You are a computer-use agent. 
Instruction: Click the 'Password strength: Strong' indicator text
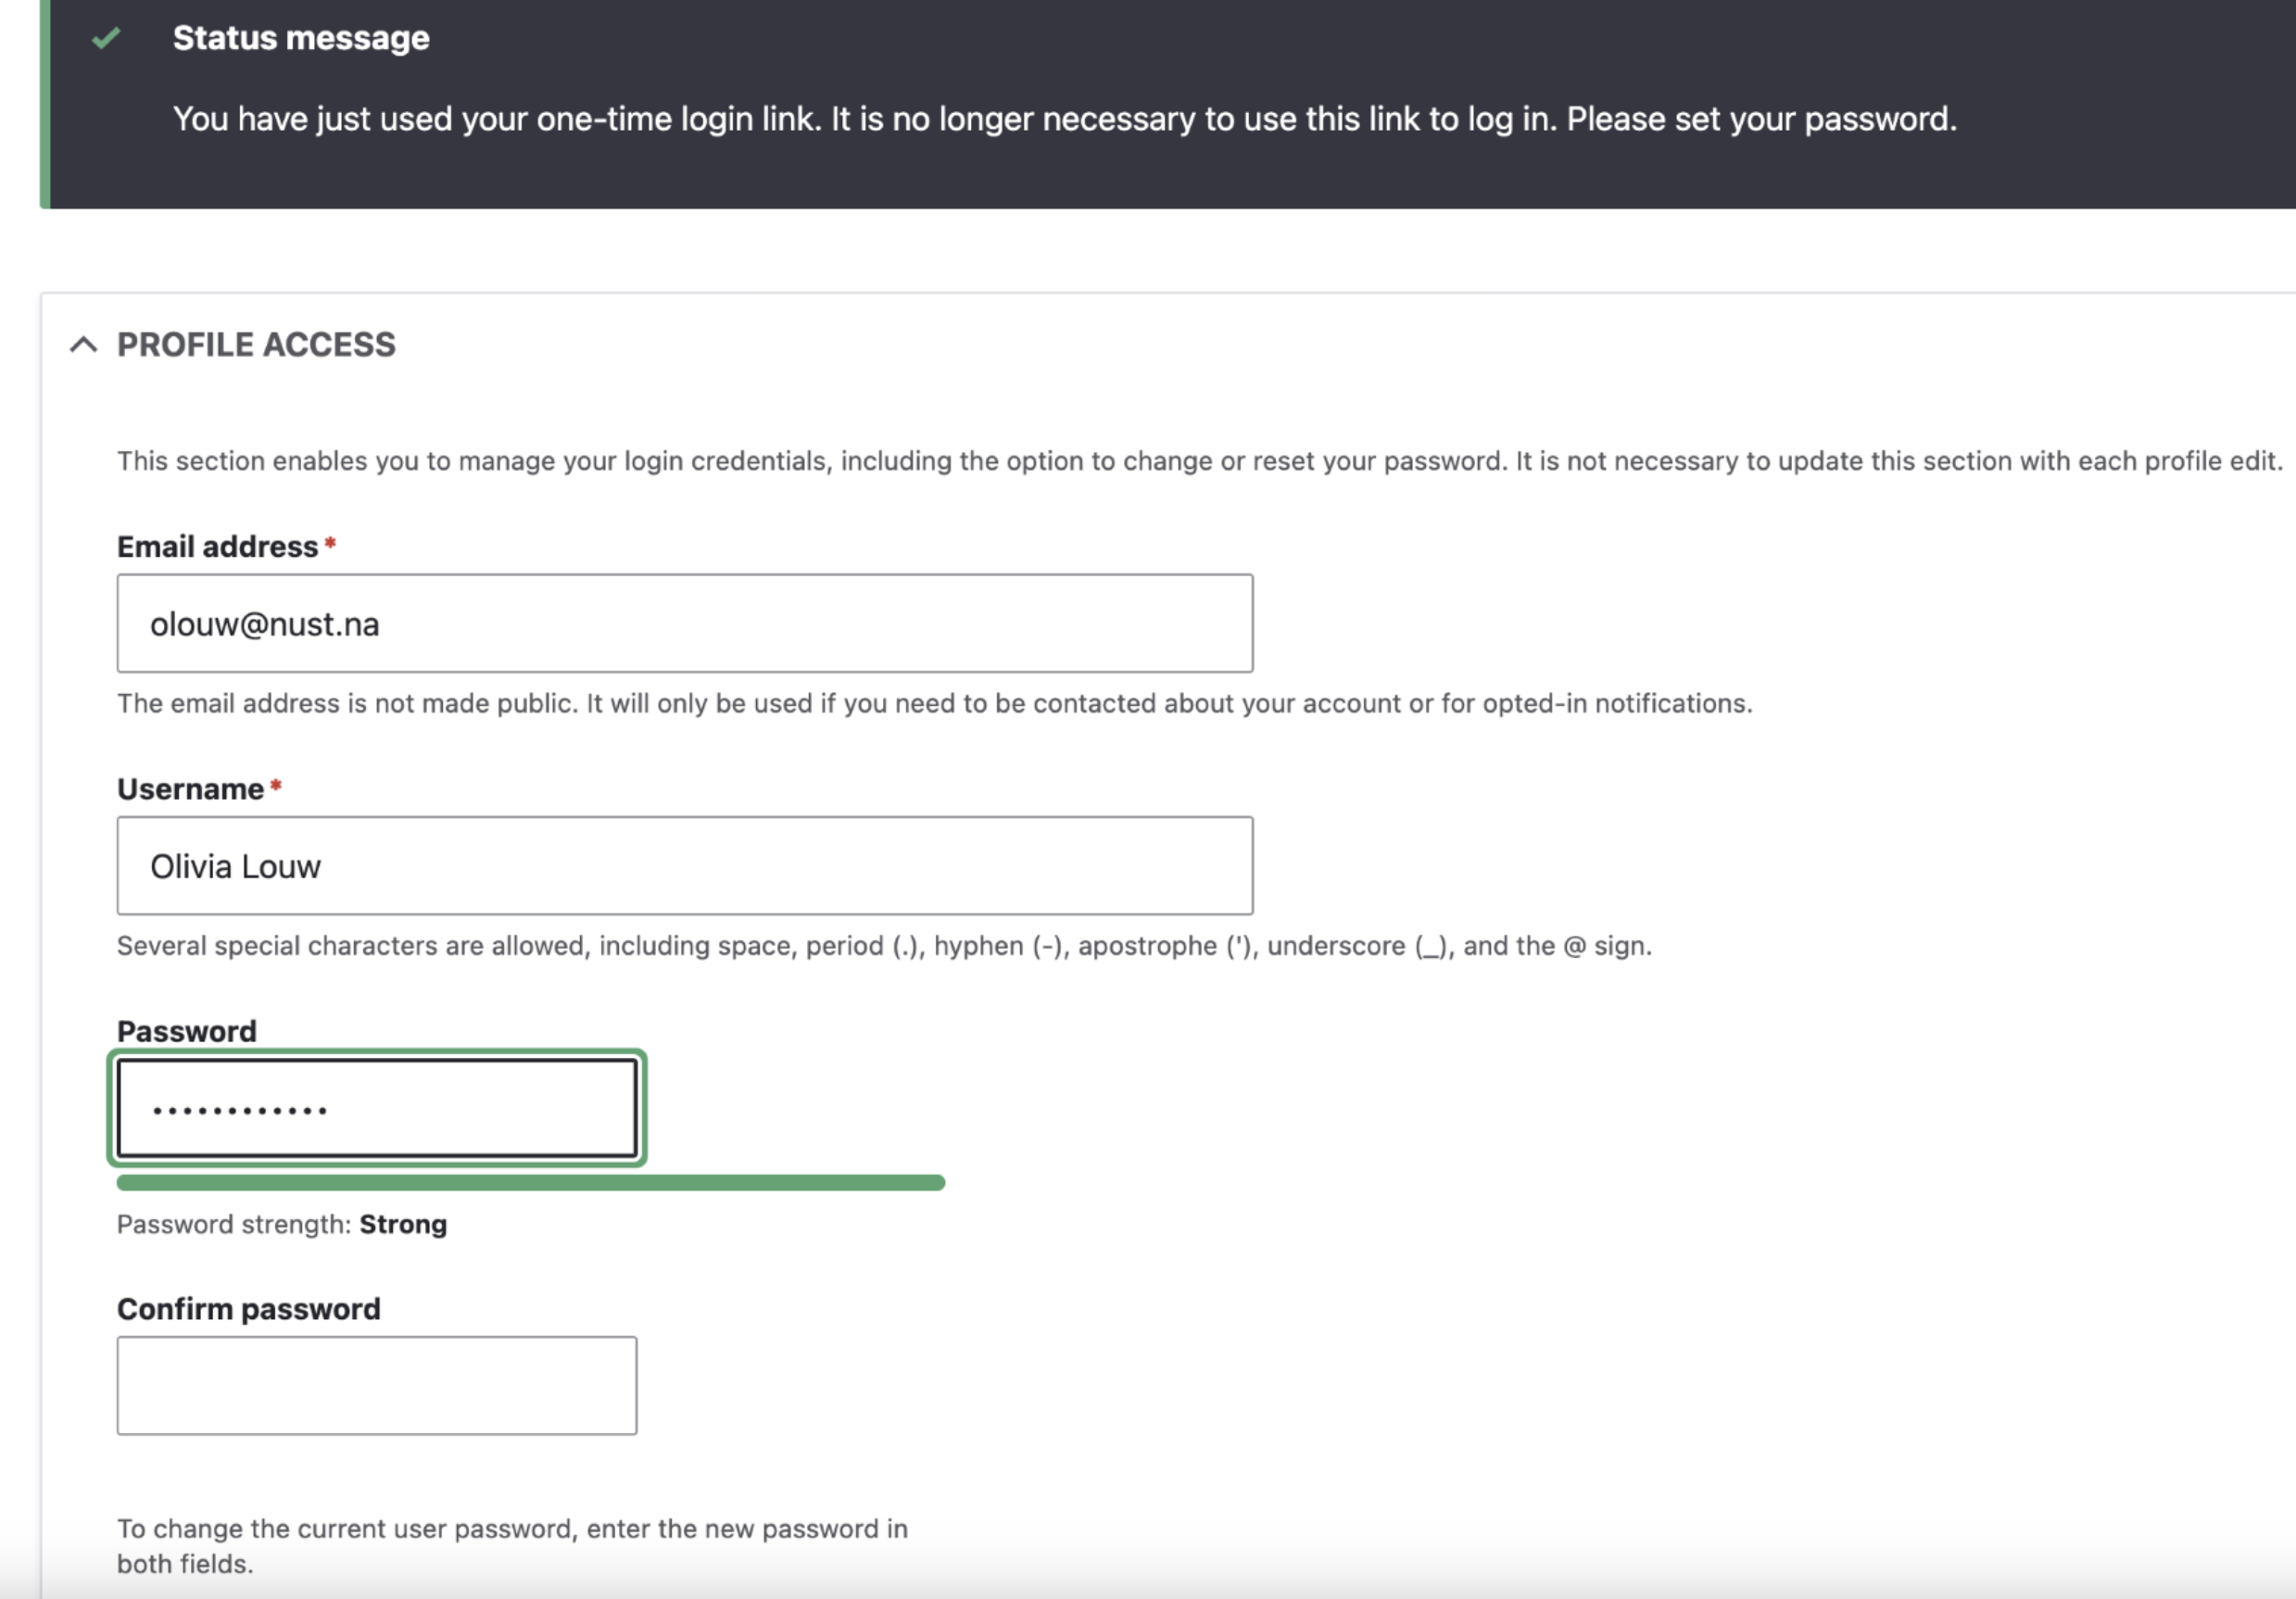click(x=282, y=1224)
